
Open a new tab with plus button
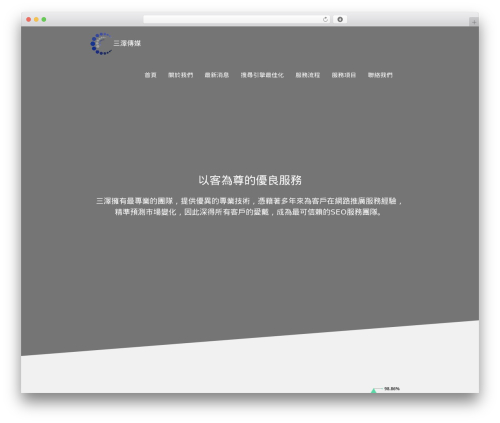tap(474, 22)
